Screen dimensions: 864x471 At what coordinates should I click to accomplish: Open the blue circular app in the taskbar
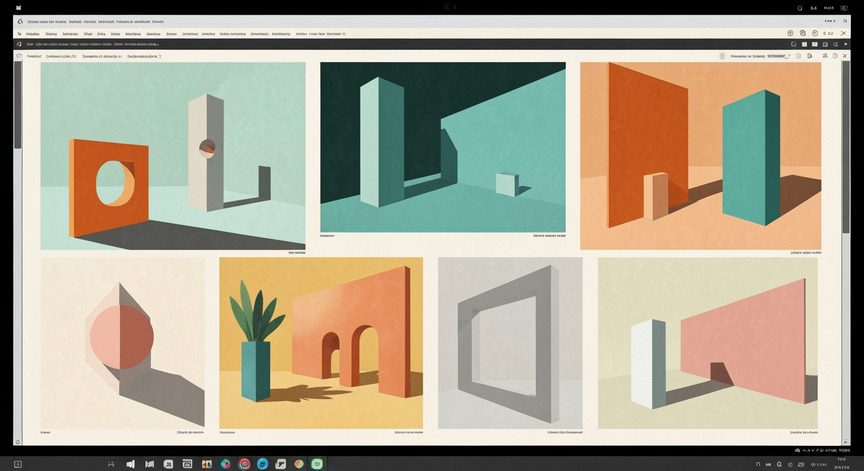pos(262,464)
